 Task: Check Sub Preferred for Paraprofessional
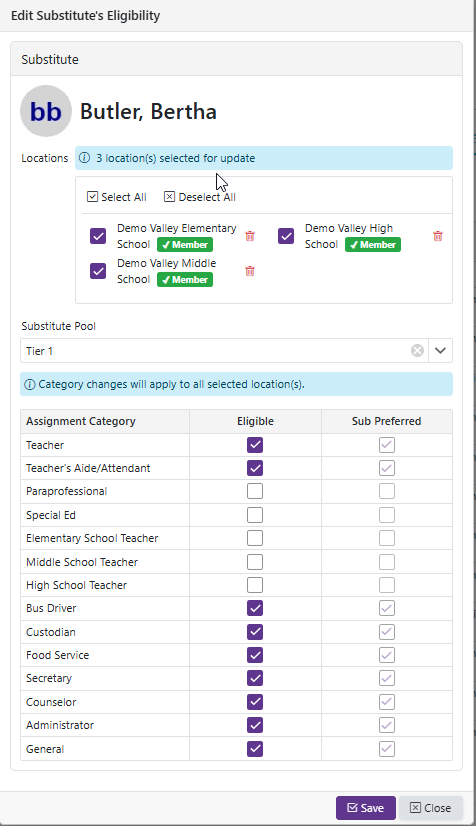tap(386, 491)
